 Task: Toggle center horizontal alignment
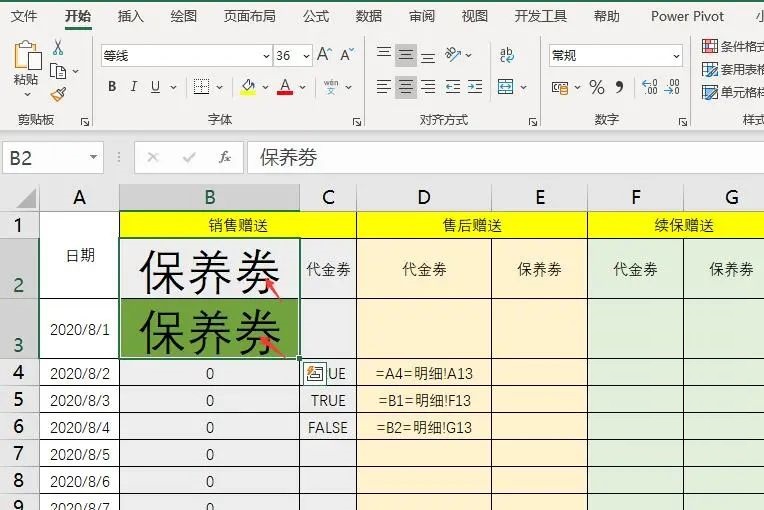point(406,87)
